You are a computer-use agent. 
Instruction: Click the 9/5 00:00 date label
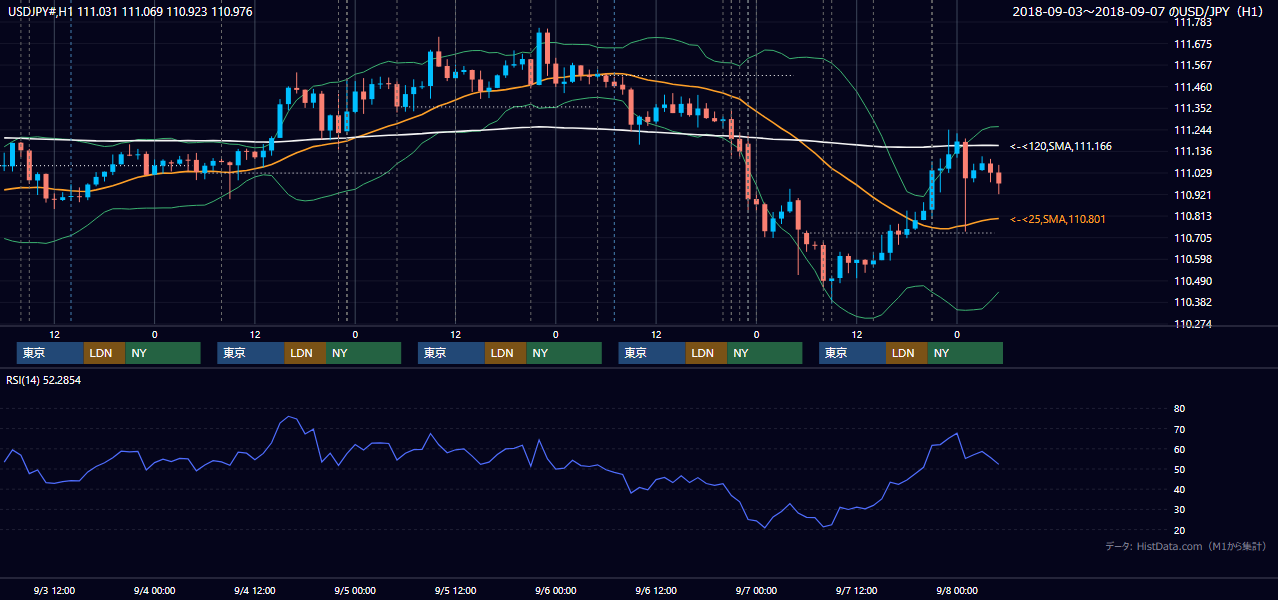point(355,590)
